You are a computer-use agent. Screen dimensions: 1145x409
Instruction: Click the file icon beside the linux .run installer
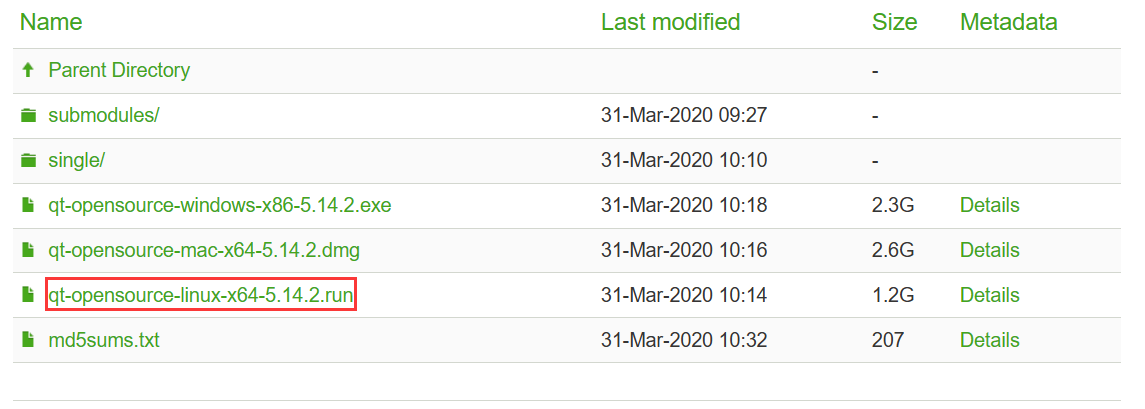click(x=28, y=296)
